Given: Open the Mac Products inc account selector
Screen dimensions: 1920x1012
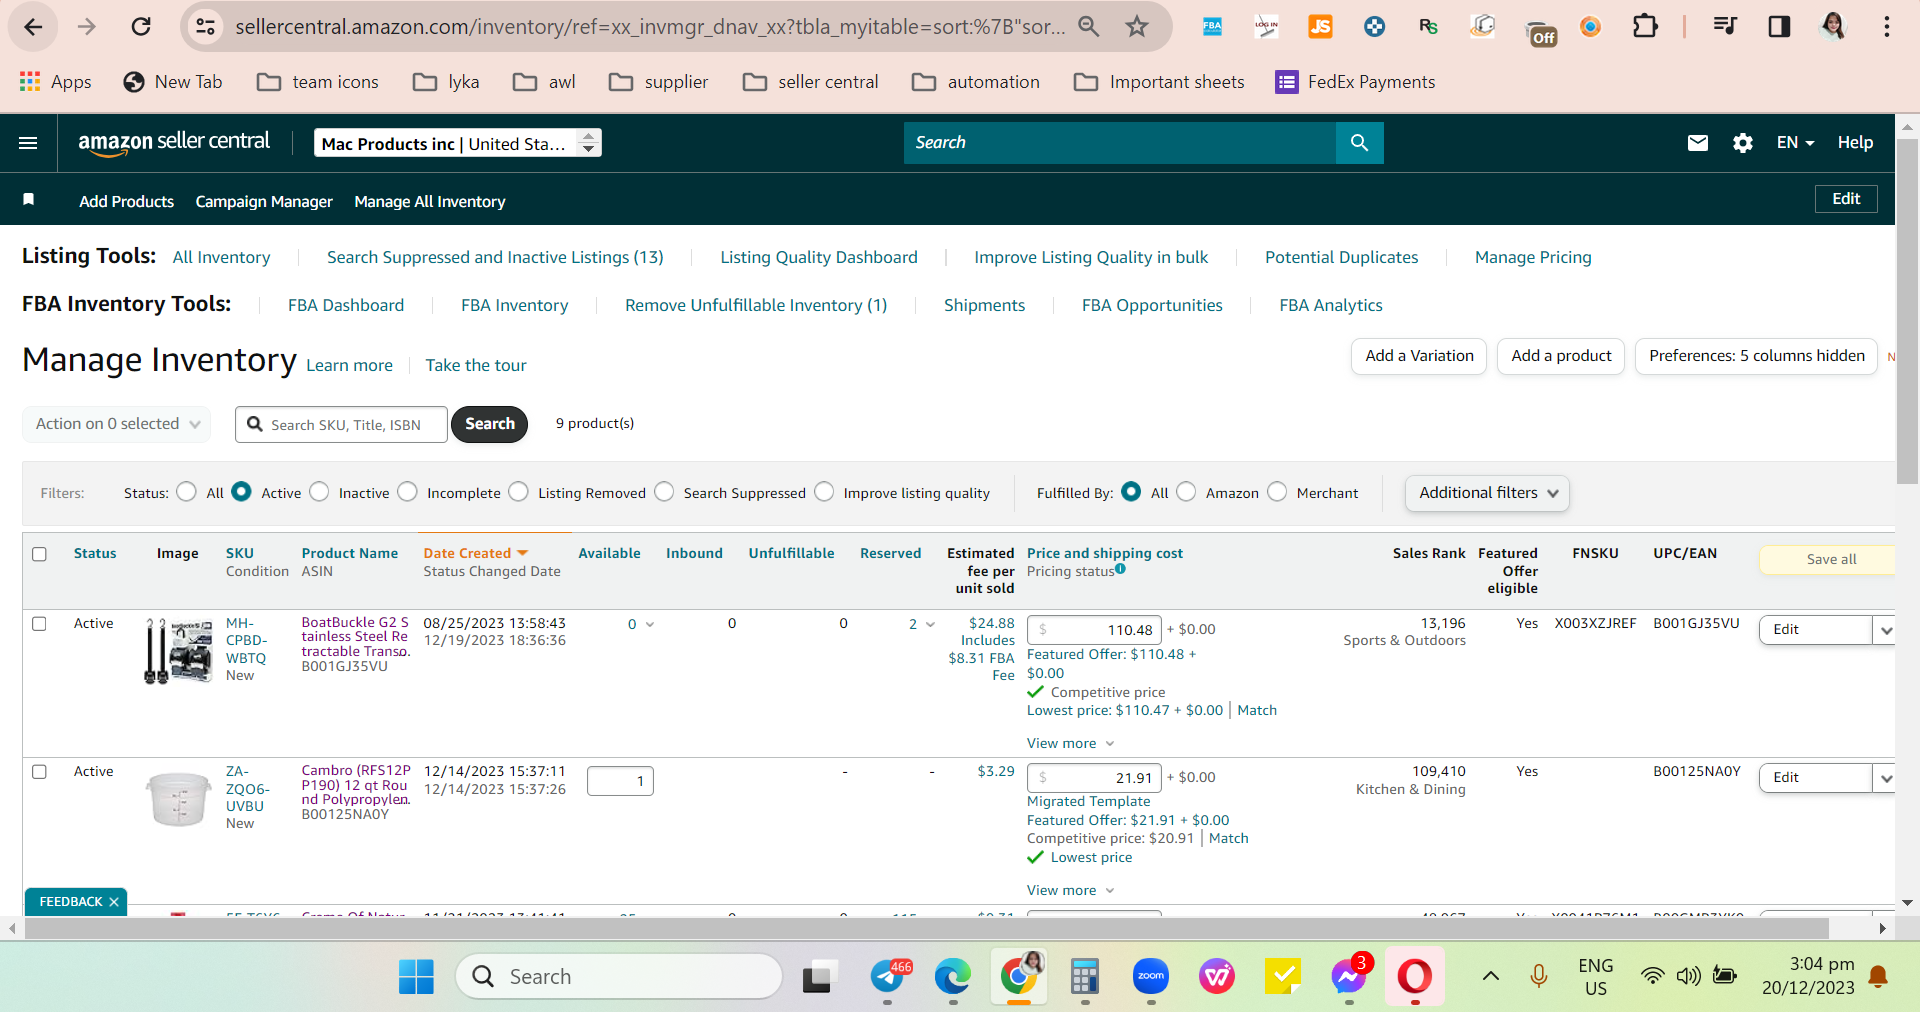Looking at the screenshot, I should click(458, 143).
